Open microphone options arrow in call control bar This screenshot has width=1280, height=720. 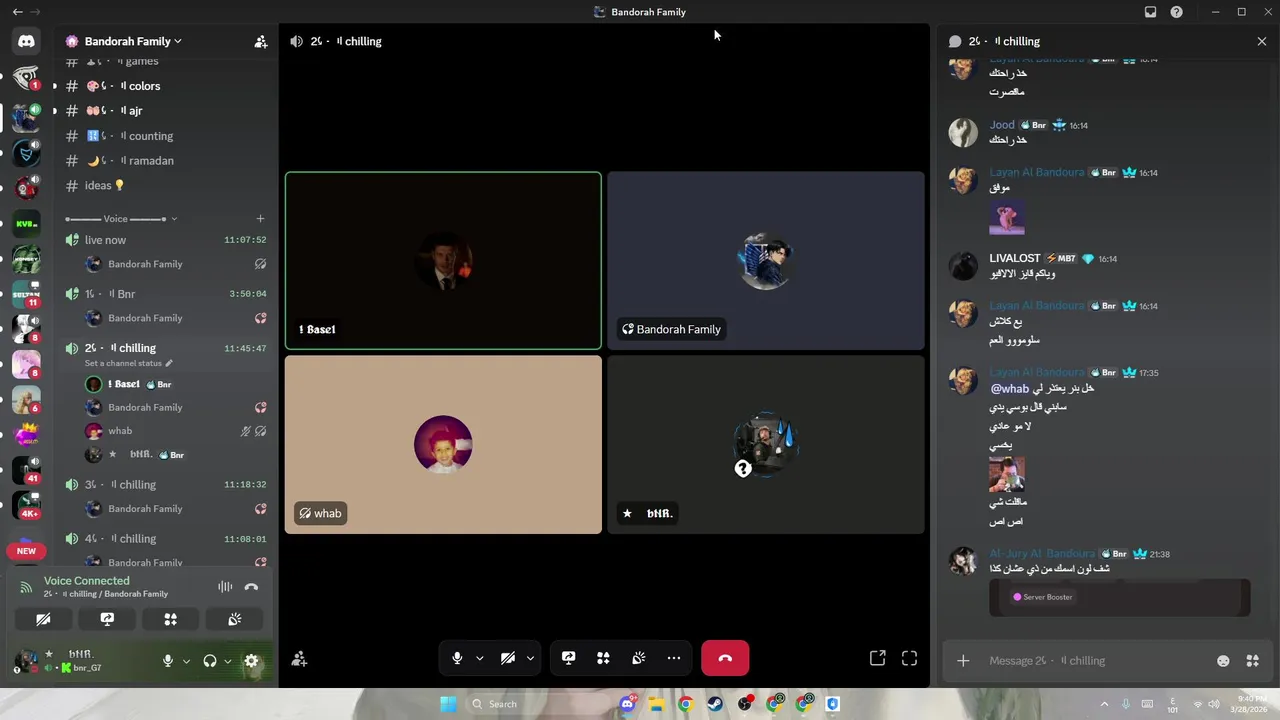pyautogui.click(x=480, y=658)
